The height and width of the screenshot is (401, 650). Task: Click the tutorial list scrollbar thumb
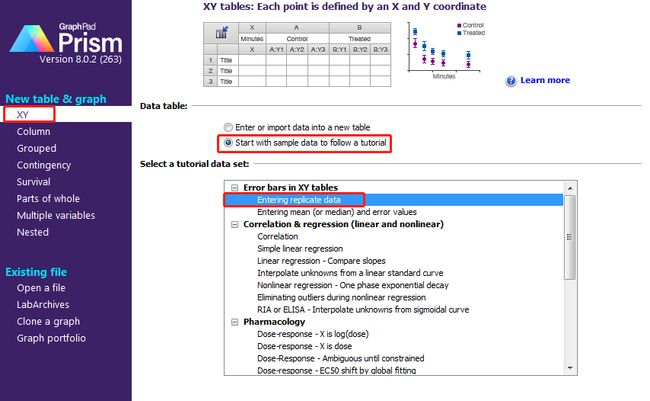click(570, 237)
